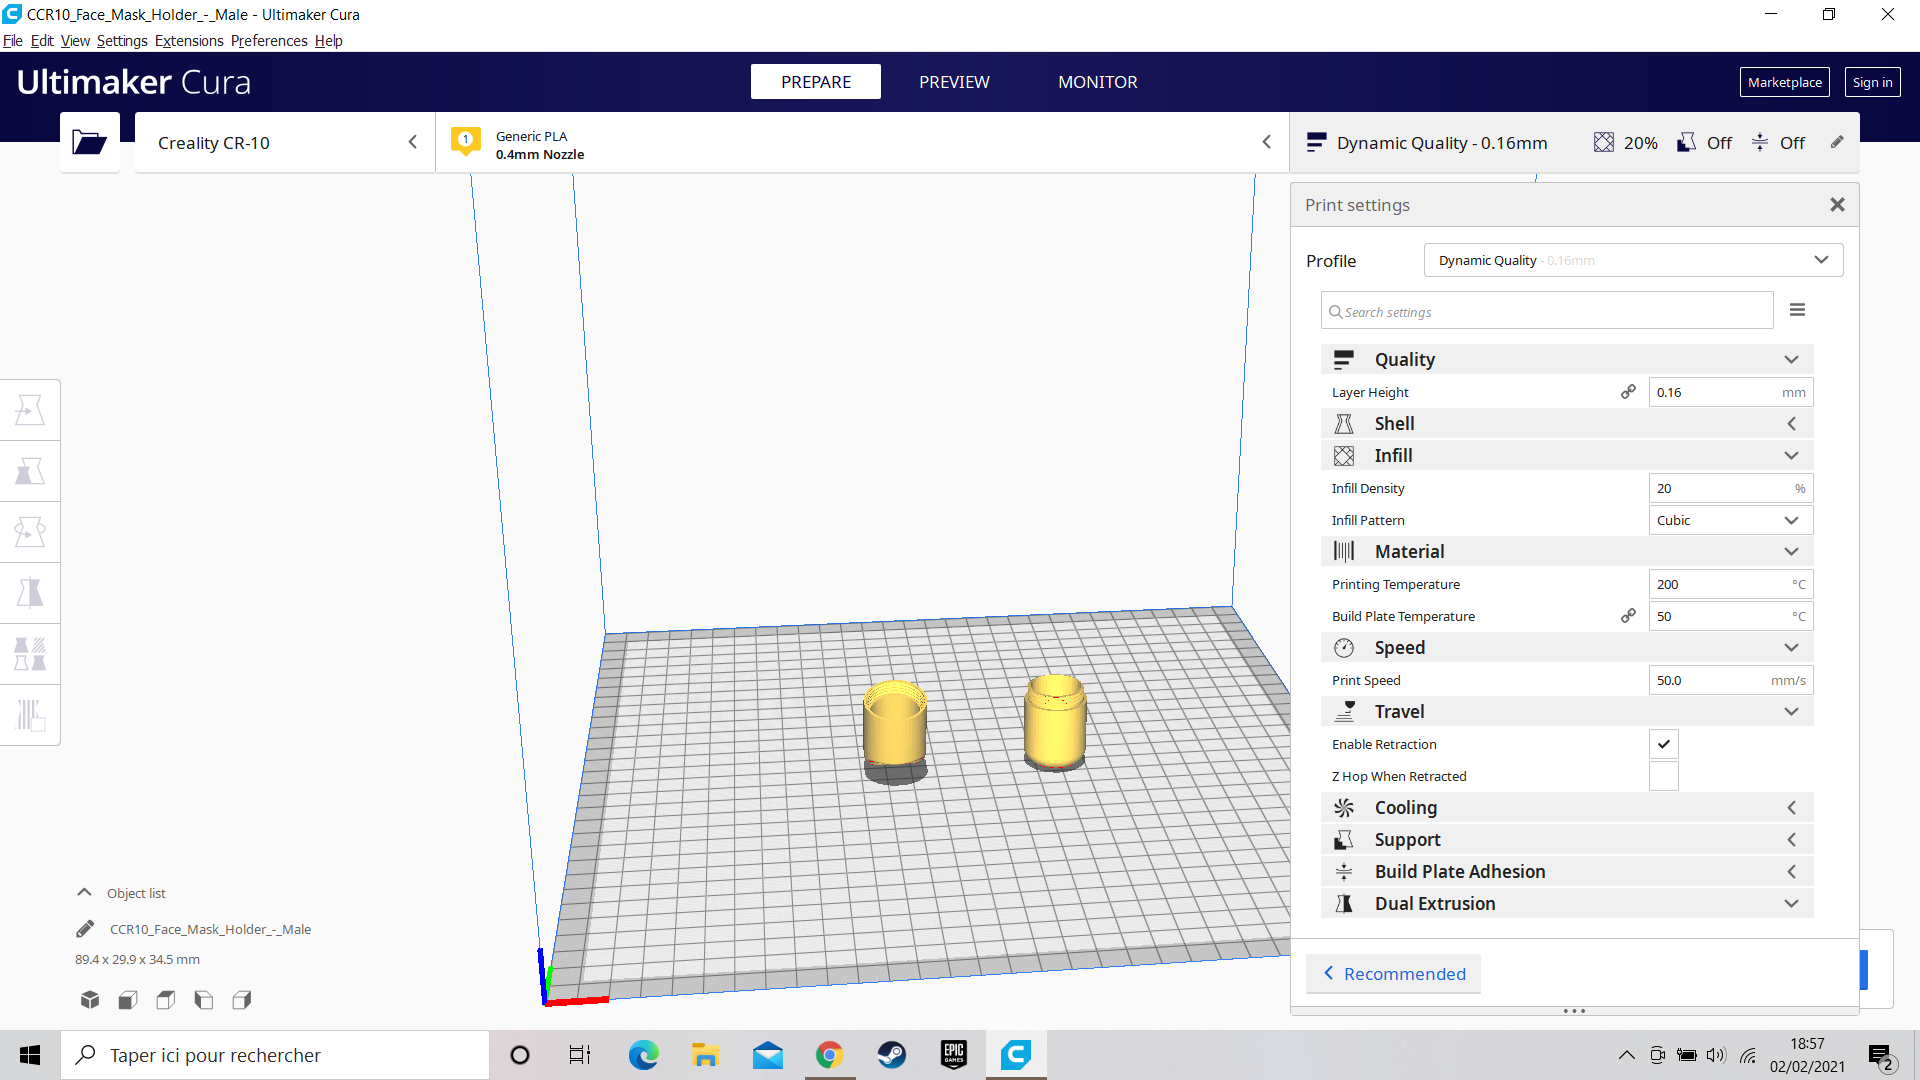Select the Mirror tool in left toolbar
The width and height of the screenshot is (1920, 1080).
pyautogui.click(x=30, y=593)
